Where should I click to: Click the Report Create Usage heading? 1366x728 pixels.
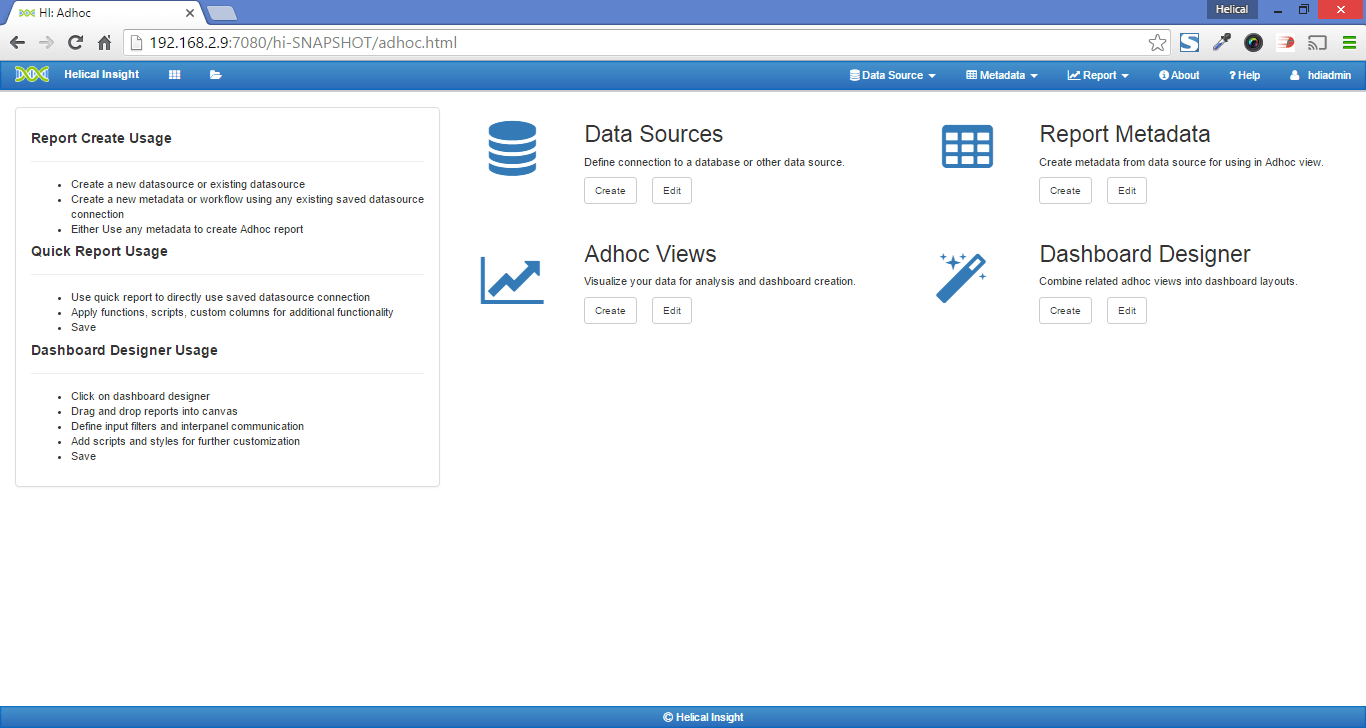tap(101, 138)
